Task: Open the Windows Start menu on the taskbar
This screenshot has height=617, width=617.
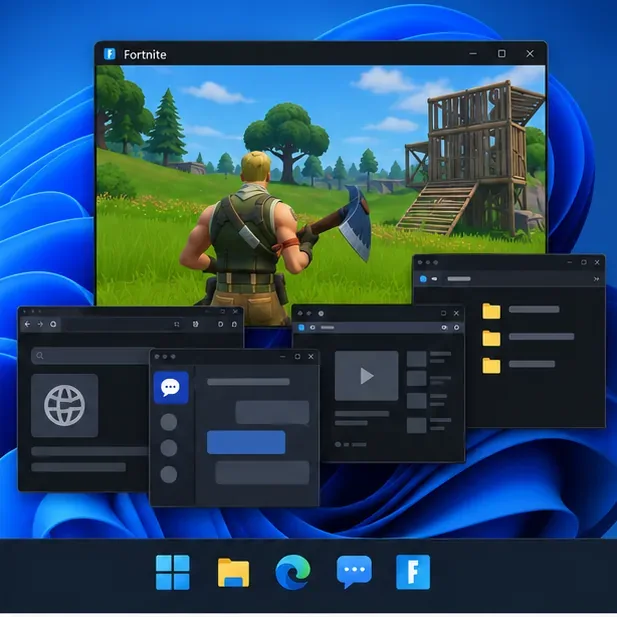Action: (172, 572)
